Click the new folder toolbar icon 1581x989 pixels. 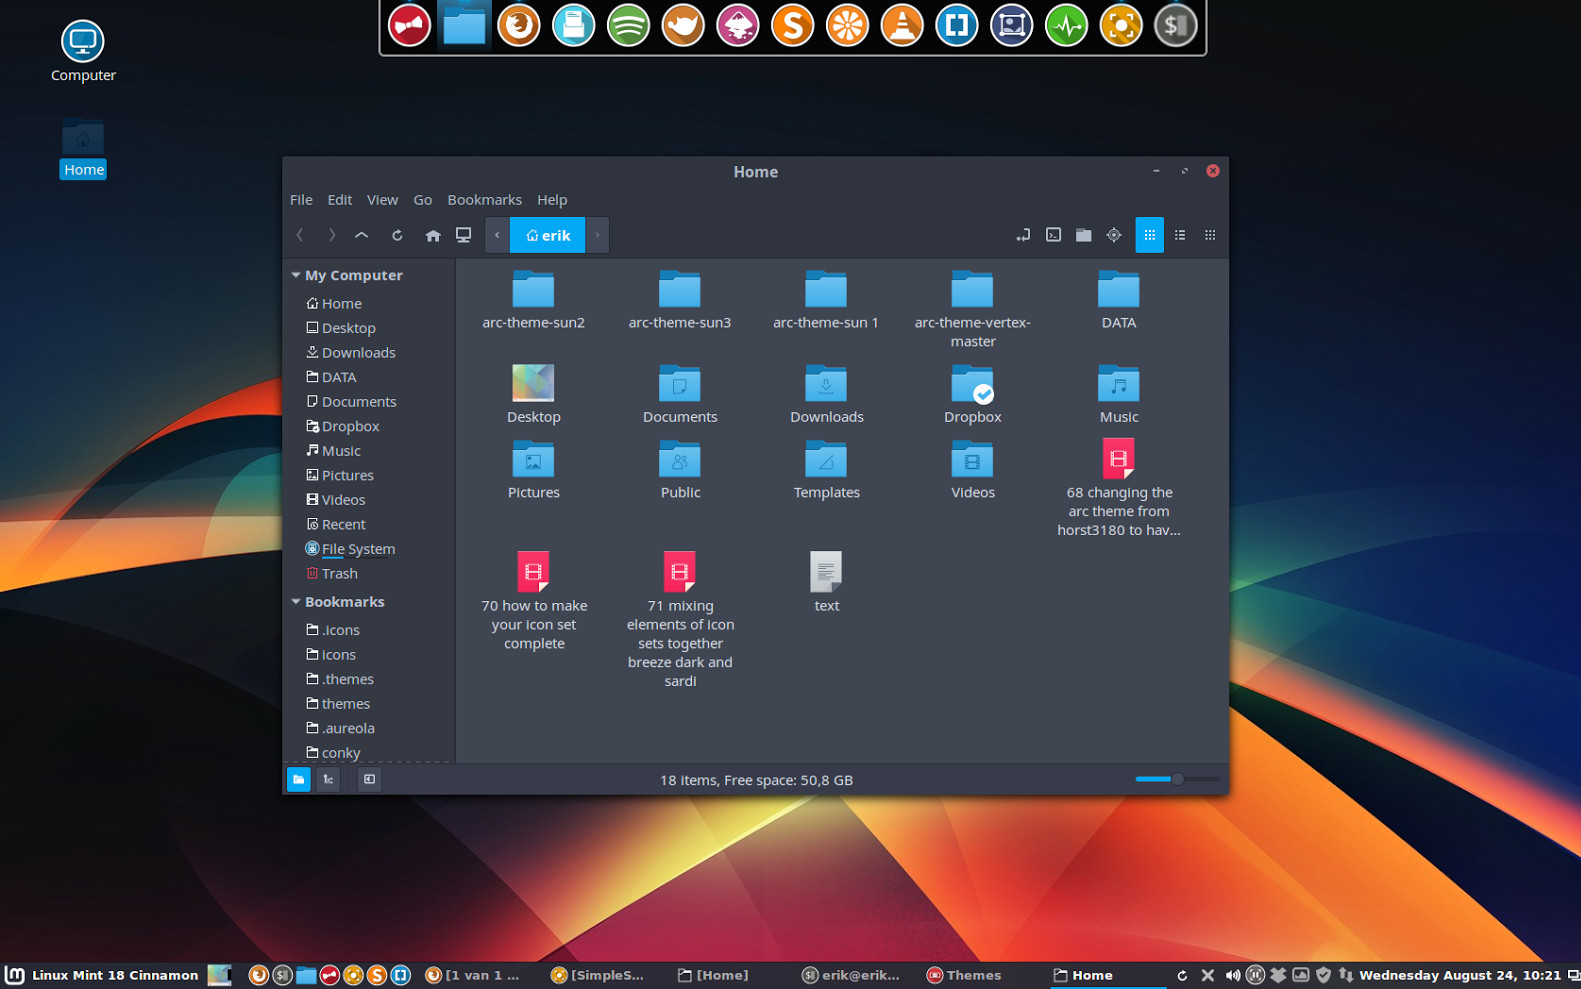click(1083, 235)
